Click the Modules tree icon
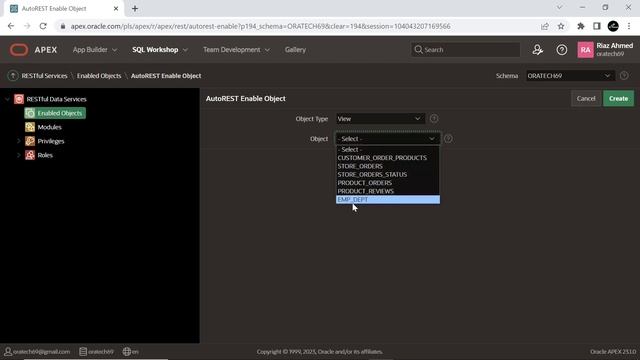640x360 pixels. 30,127
